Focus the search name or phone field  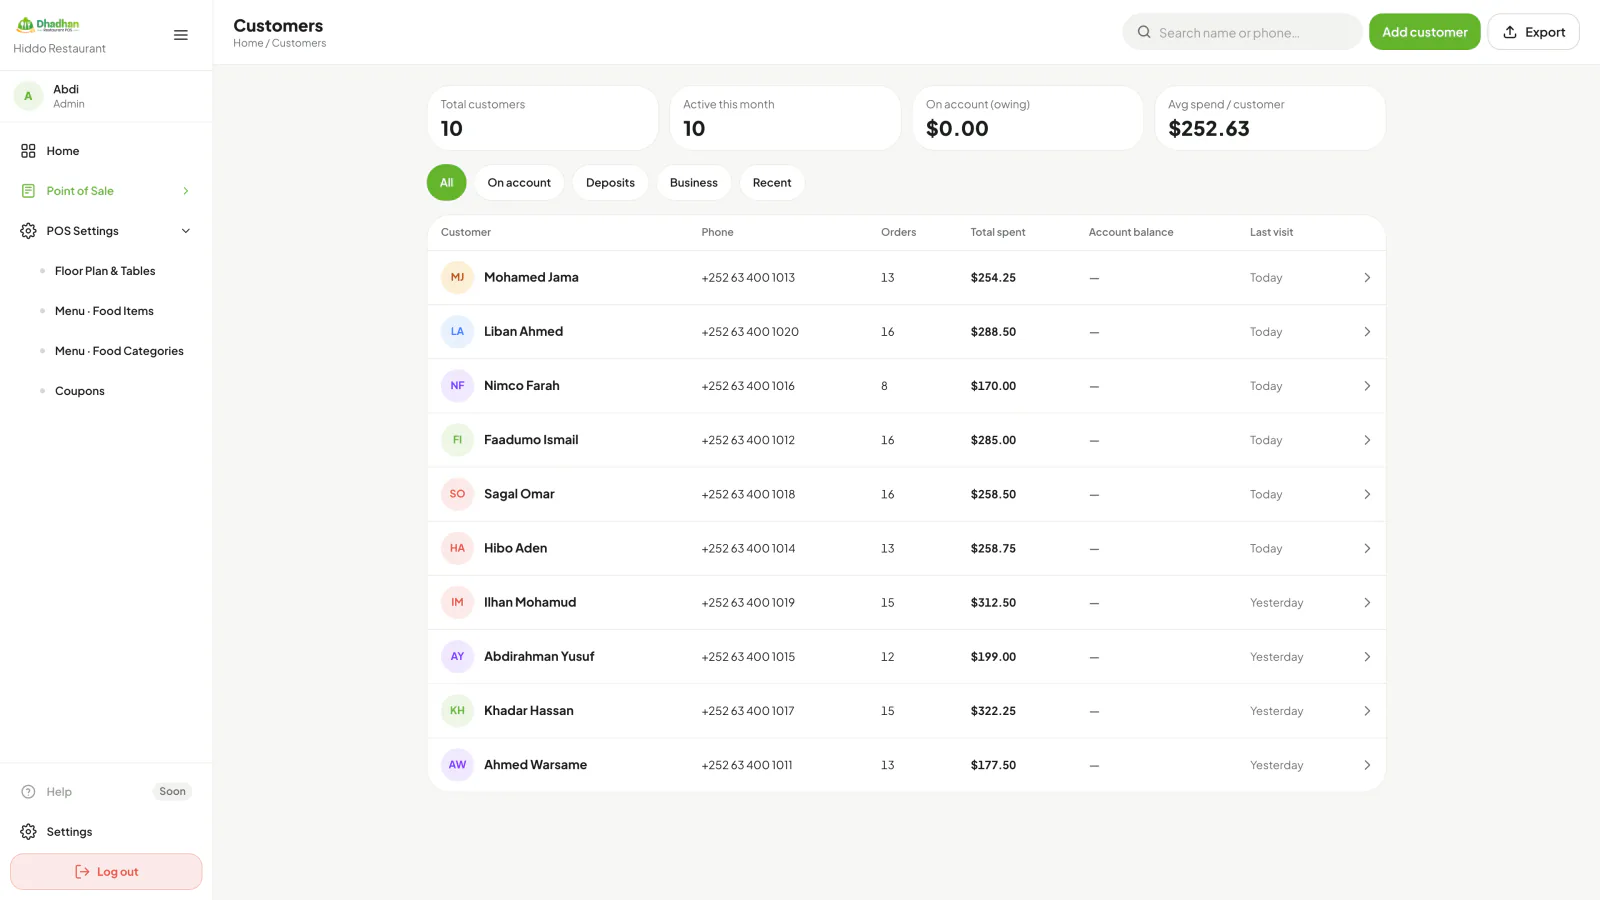pos(1242,32)
